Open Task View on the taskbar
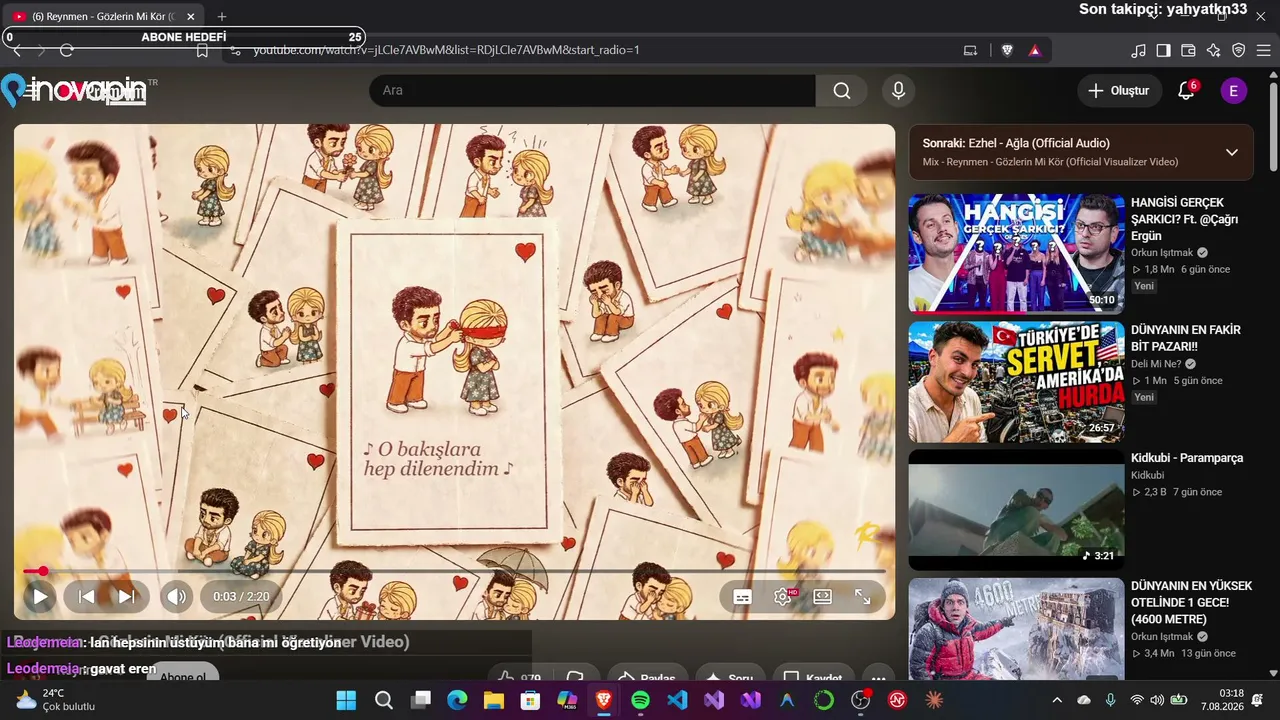The image size is (1280, 720). click(x=421, y=700)
